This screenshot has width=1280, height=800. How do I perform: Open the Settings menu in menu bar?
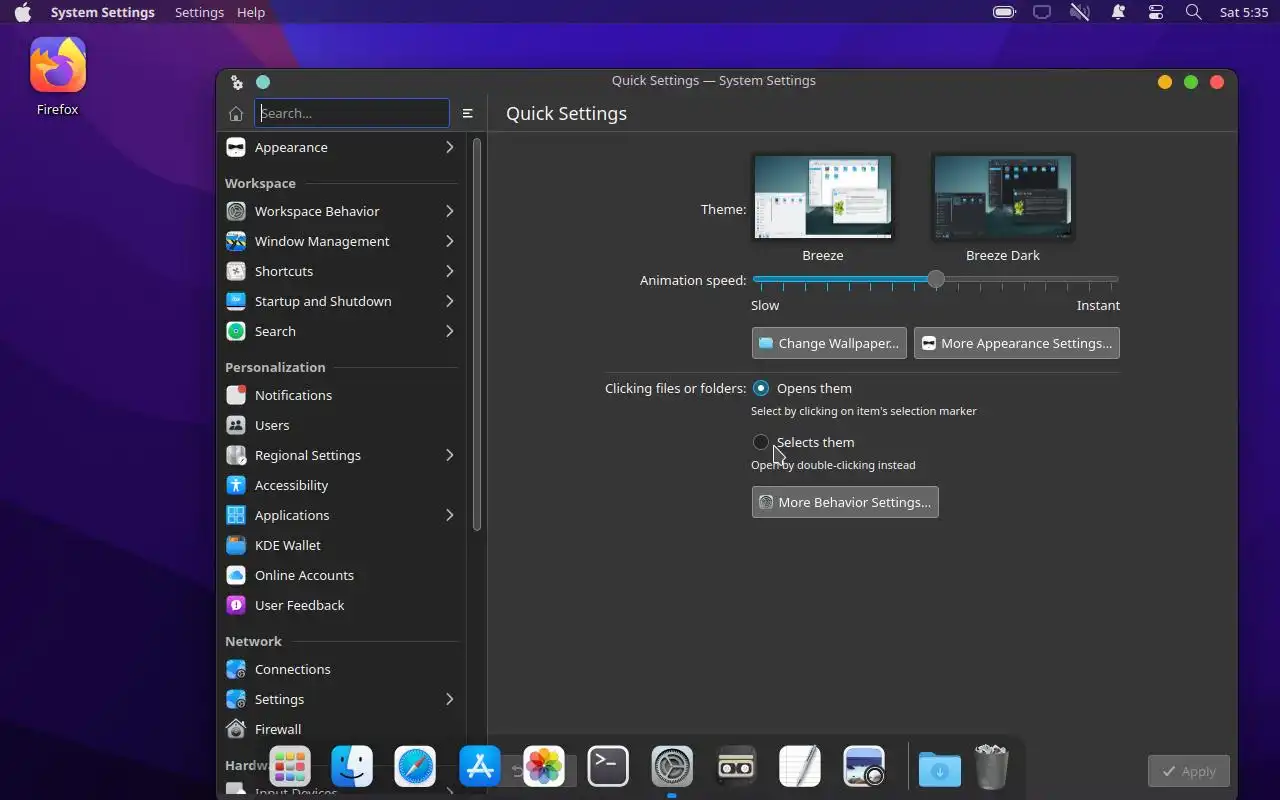(x=199, y=12)
